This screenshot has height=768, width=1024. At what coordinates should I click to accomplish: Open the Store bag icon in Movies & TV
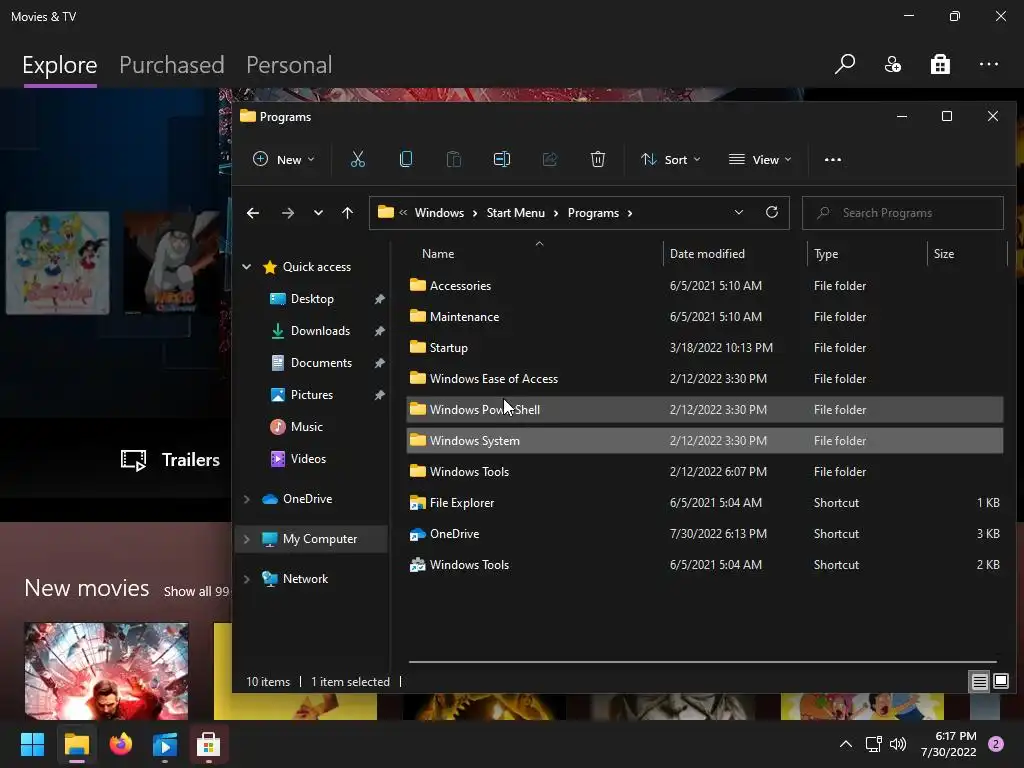(940, 64)
